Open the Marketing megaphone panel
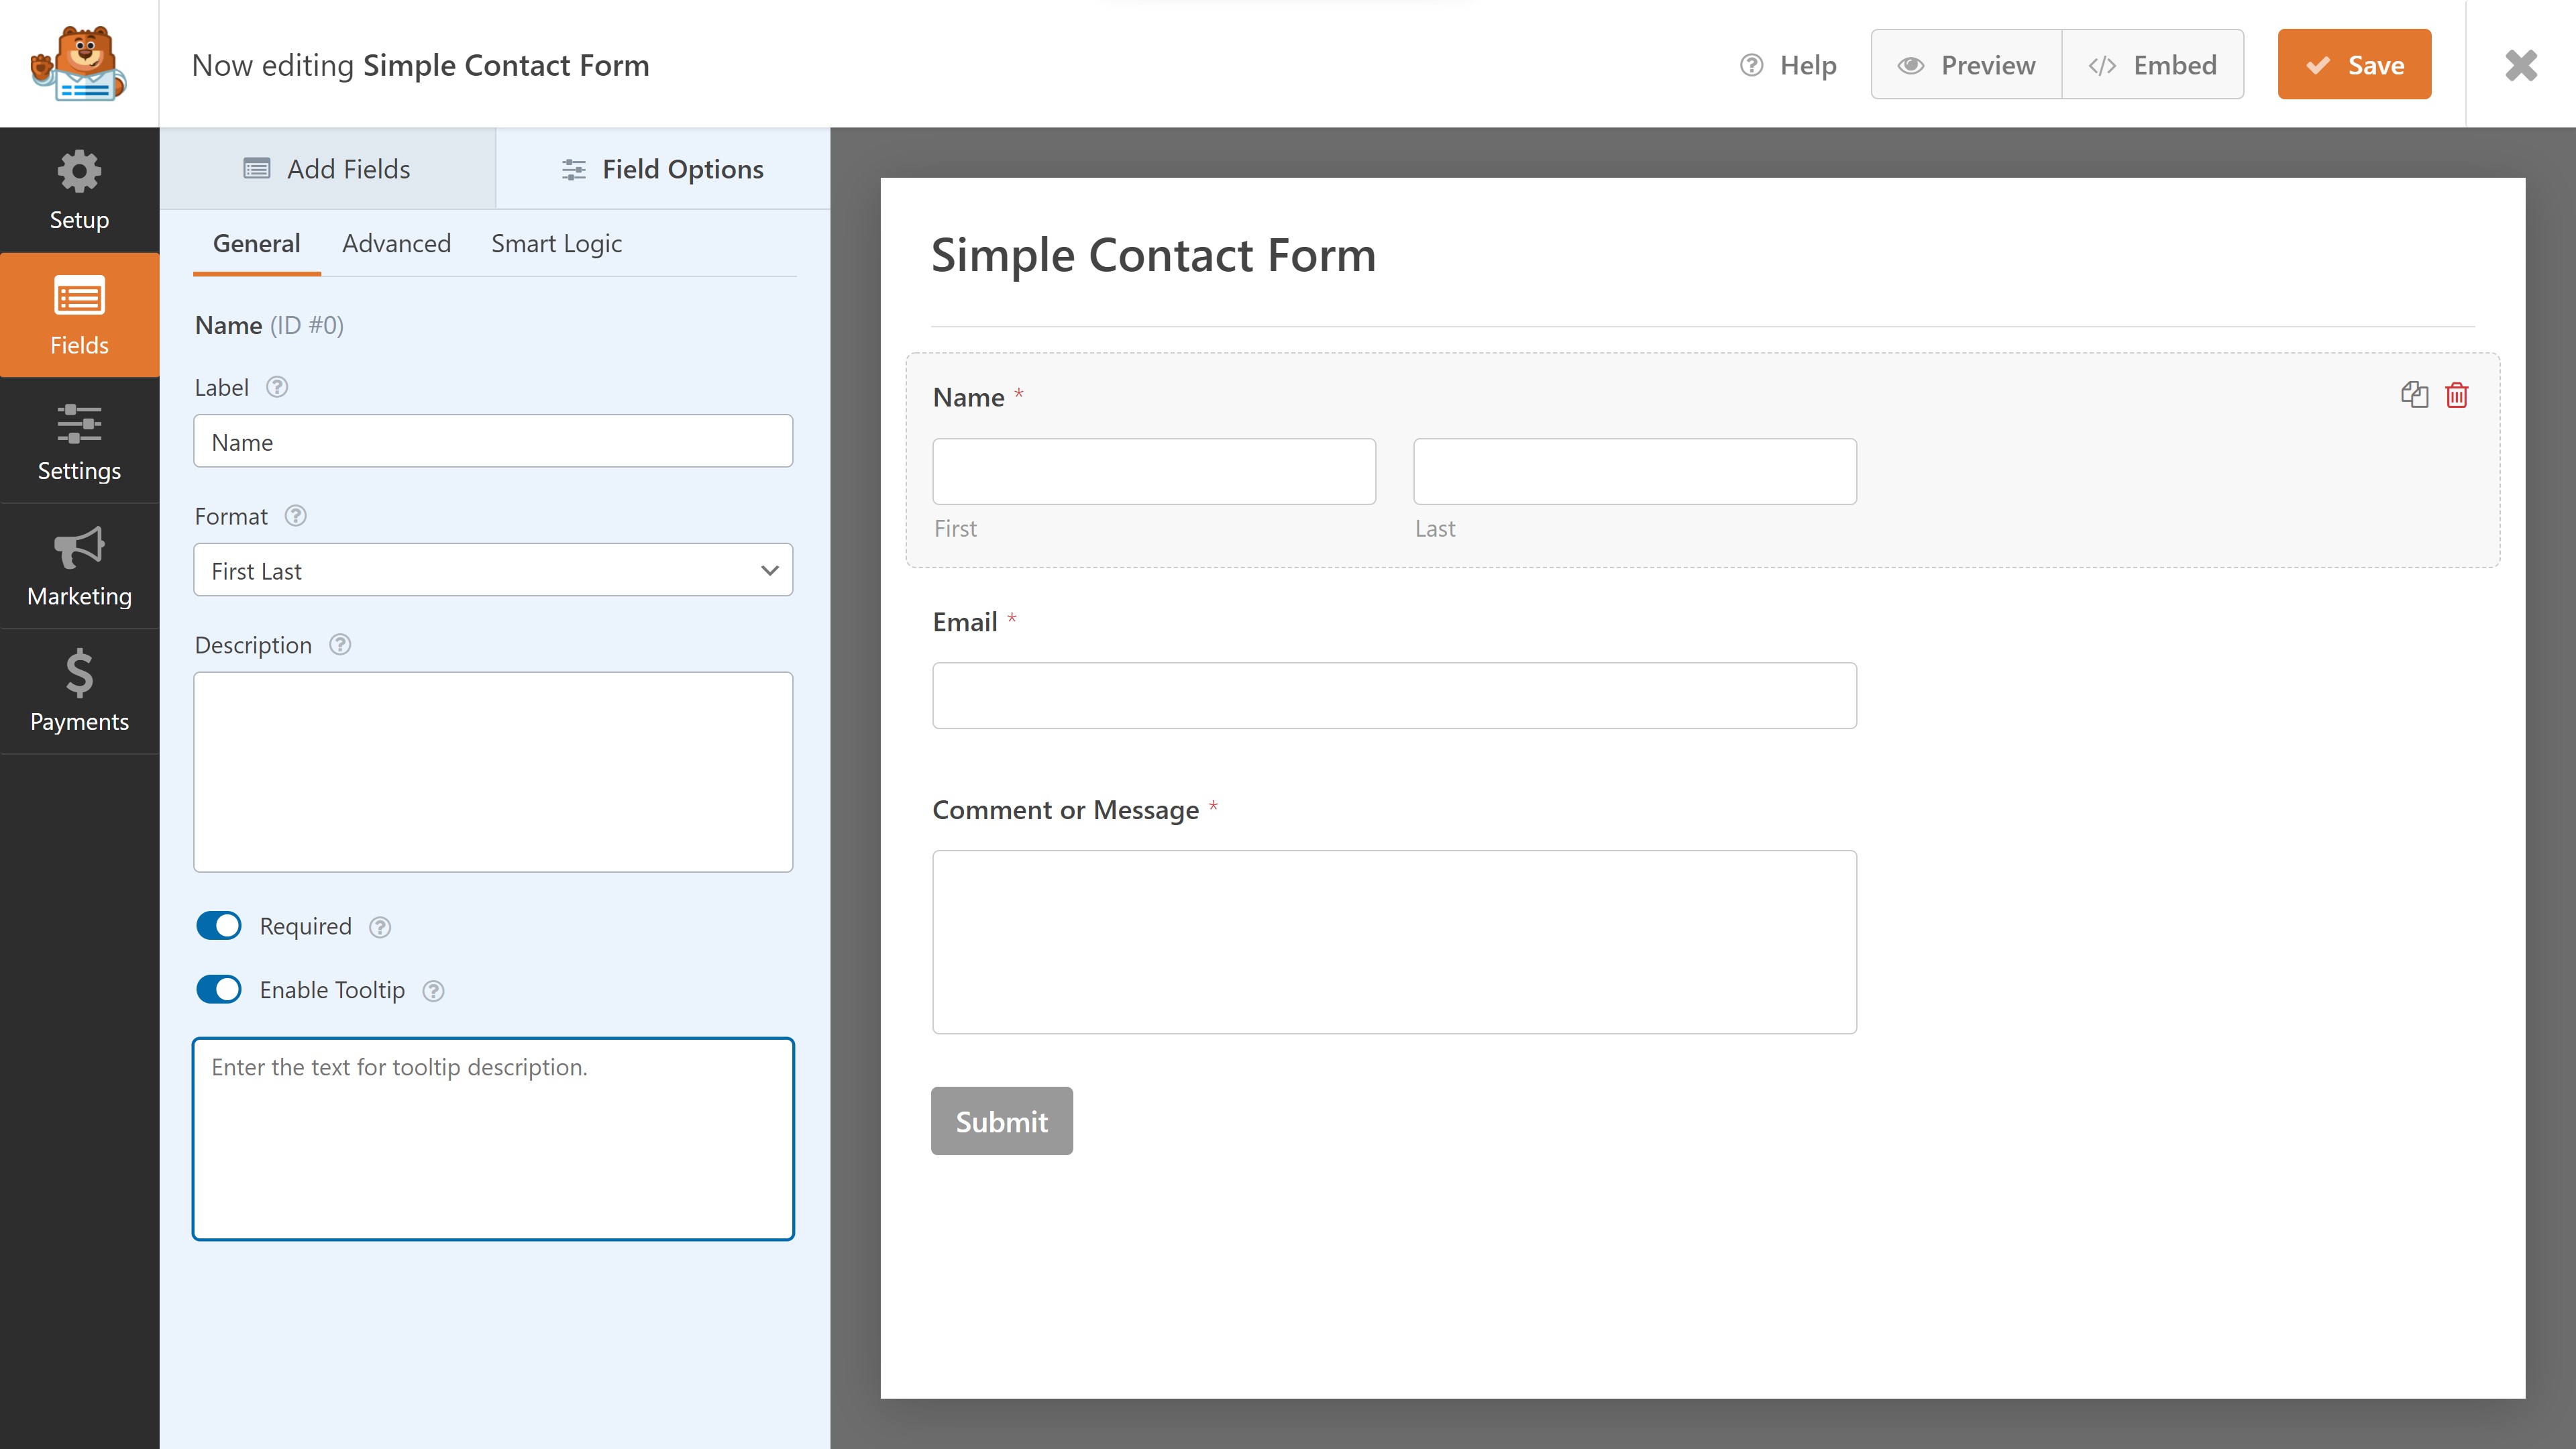 [x=79, y=566]
